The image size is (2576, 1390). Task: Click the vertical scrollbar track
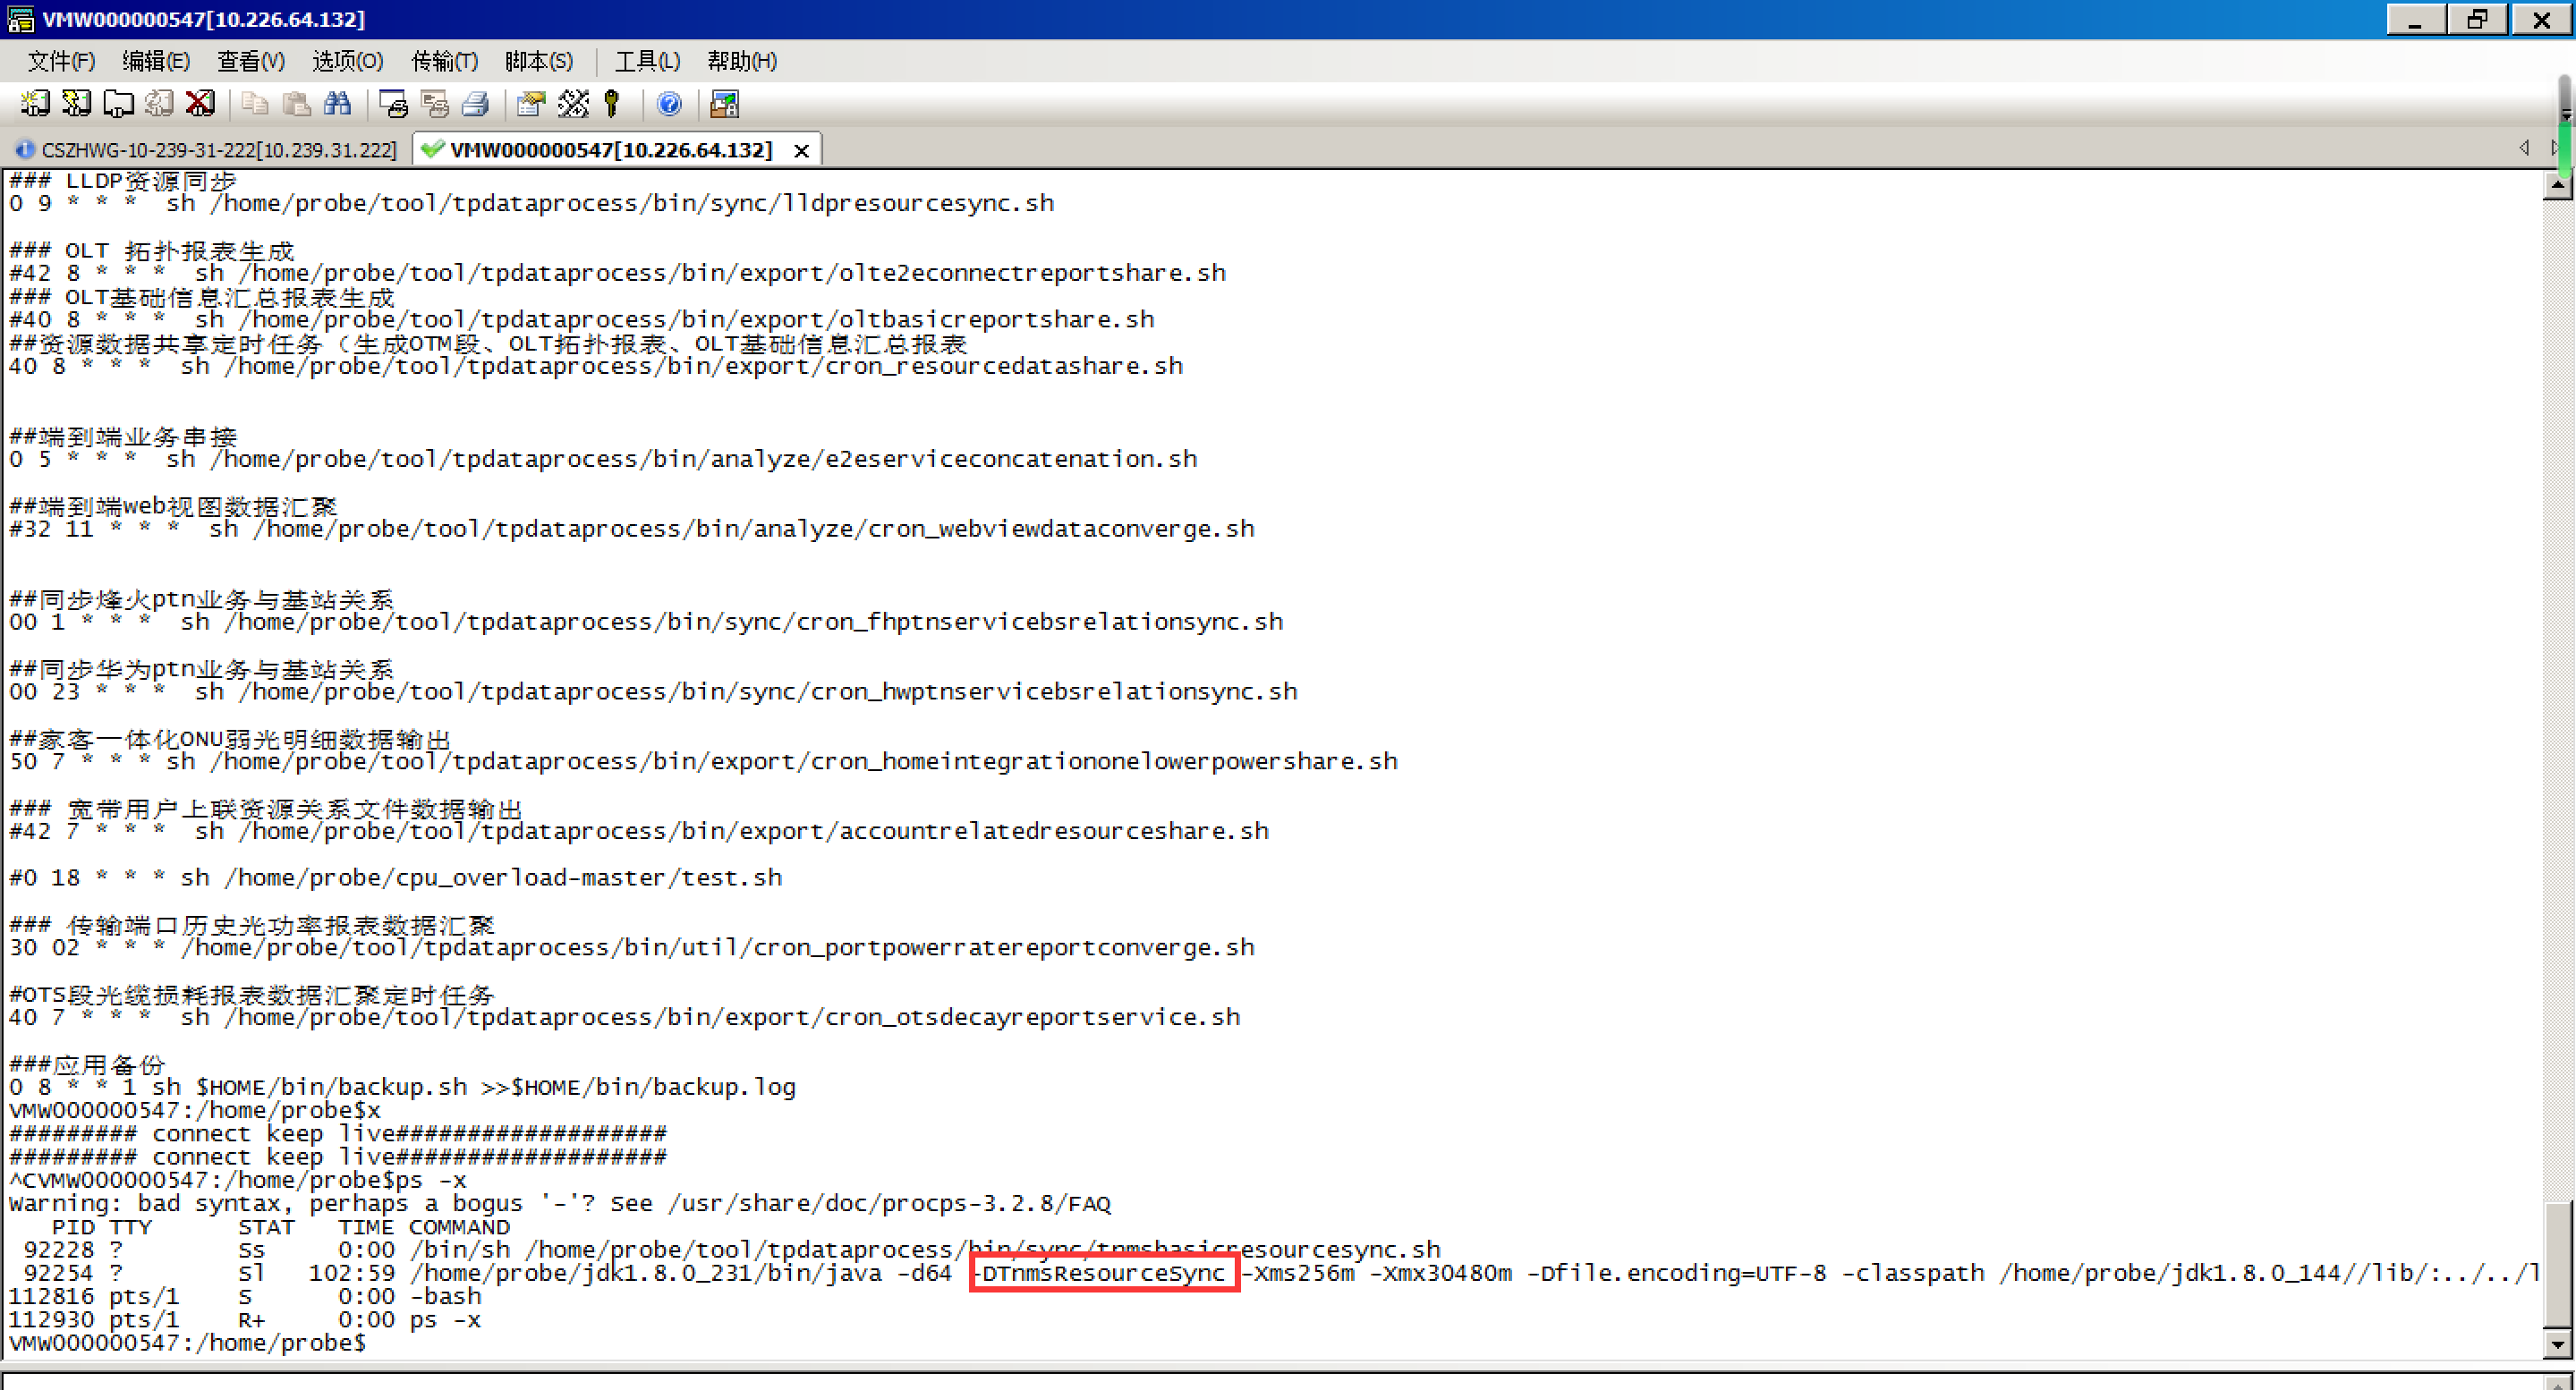click(2558, 700)
